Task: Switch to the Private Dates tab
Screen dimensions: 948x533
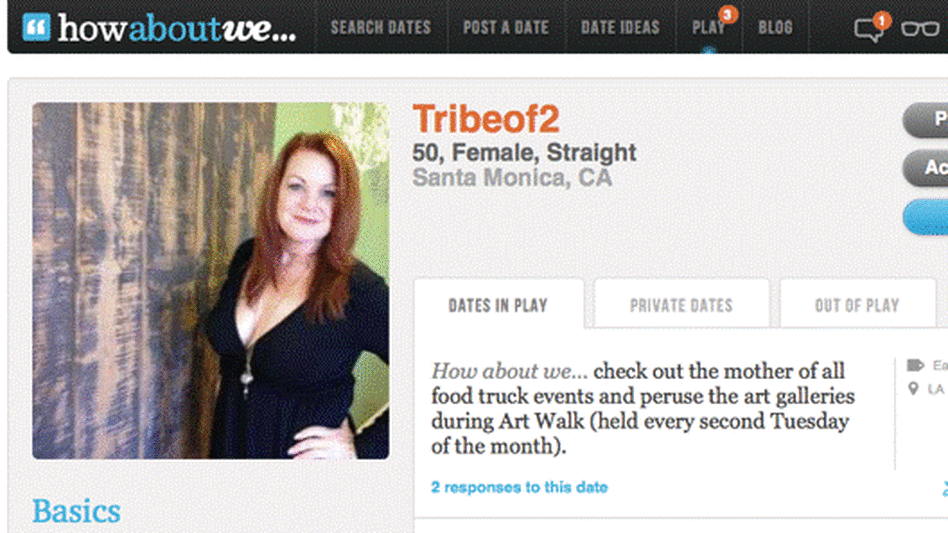Action: click(x=681, y=303)
